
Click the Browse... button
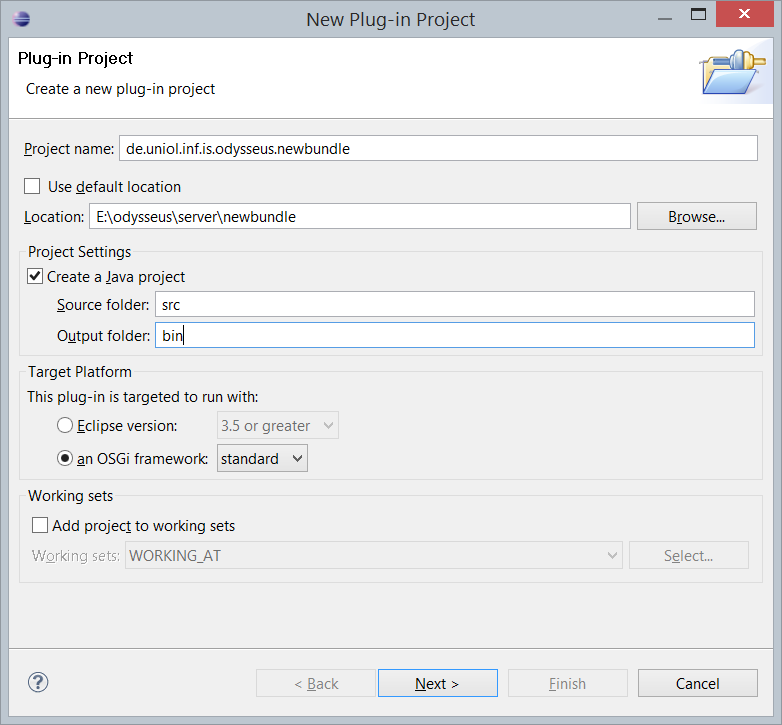697,216
